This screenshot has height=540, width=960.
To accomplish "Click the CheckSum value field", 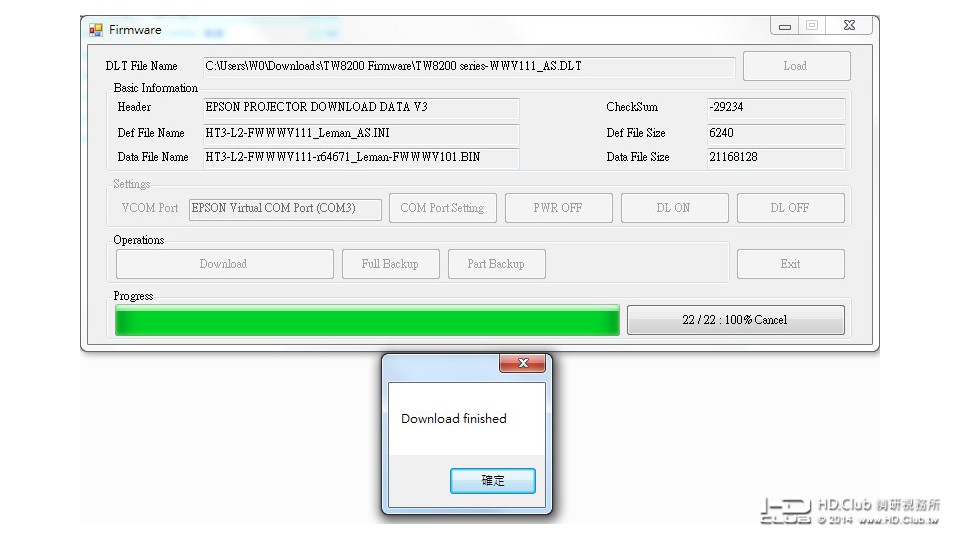I will tap(776, 108).
